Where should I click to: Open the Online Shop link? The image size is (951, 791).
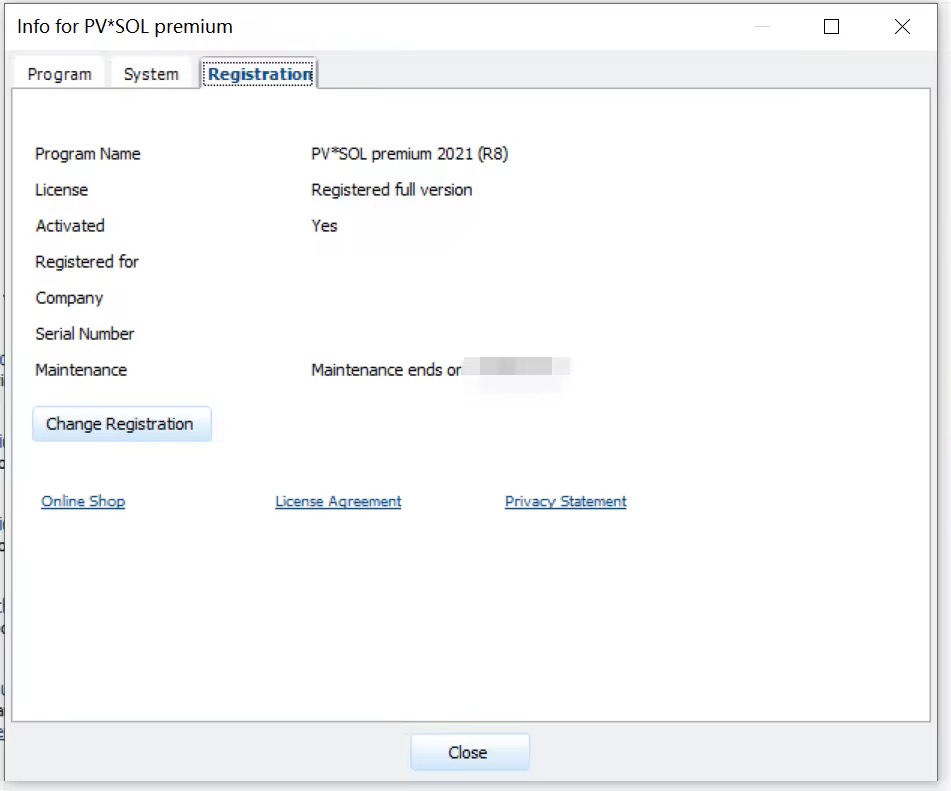coord(82,501)
